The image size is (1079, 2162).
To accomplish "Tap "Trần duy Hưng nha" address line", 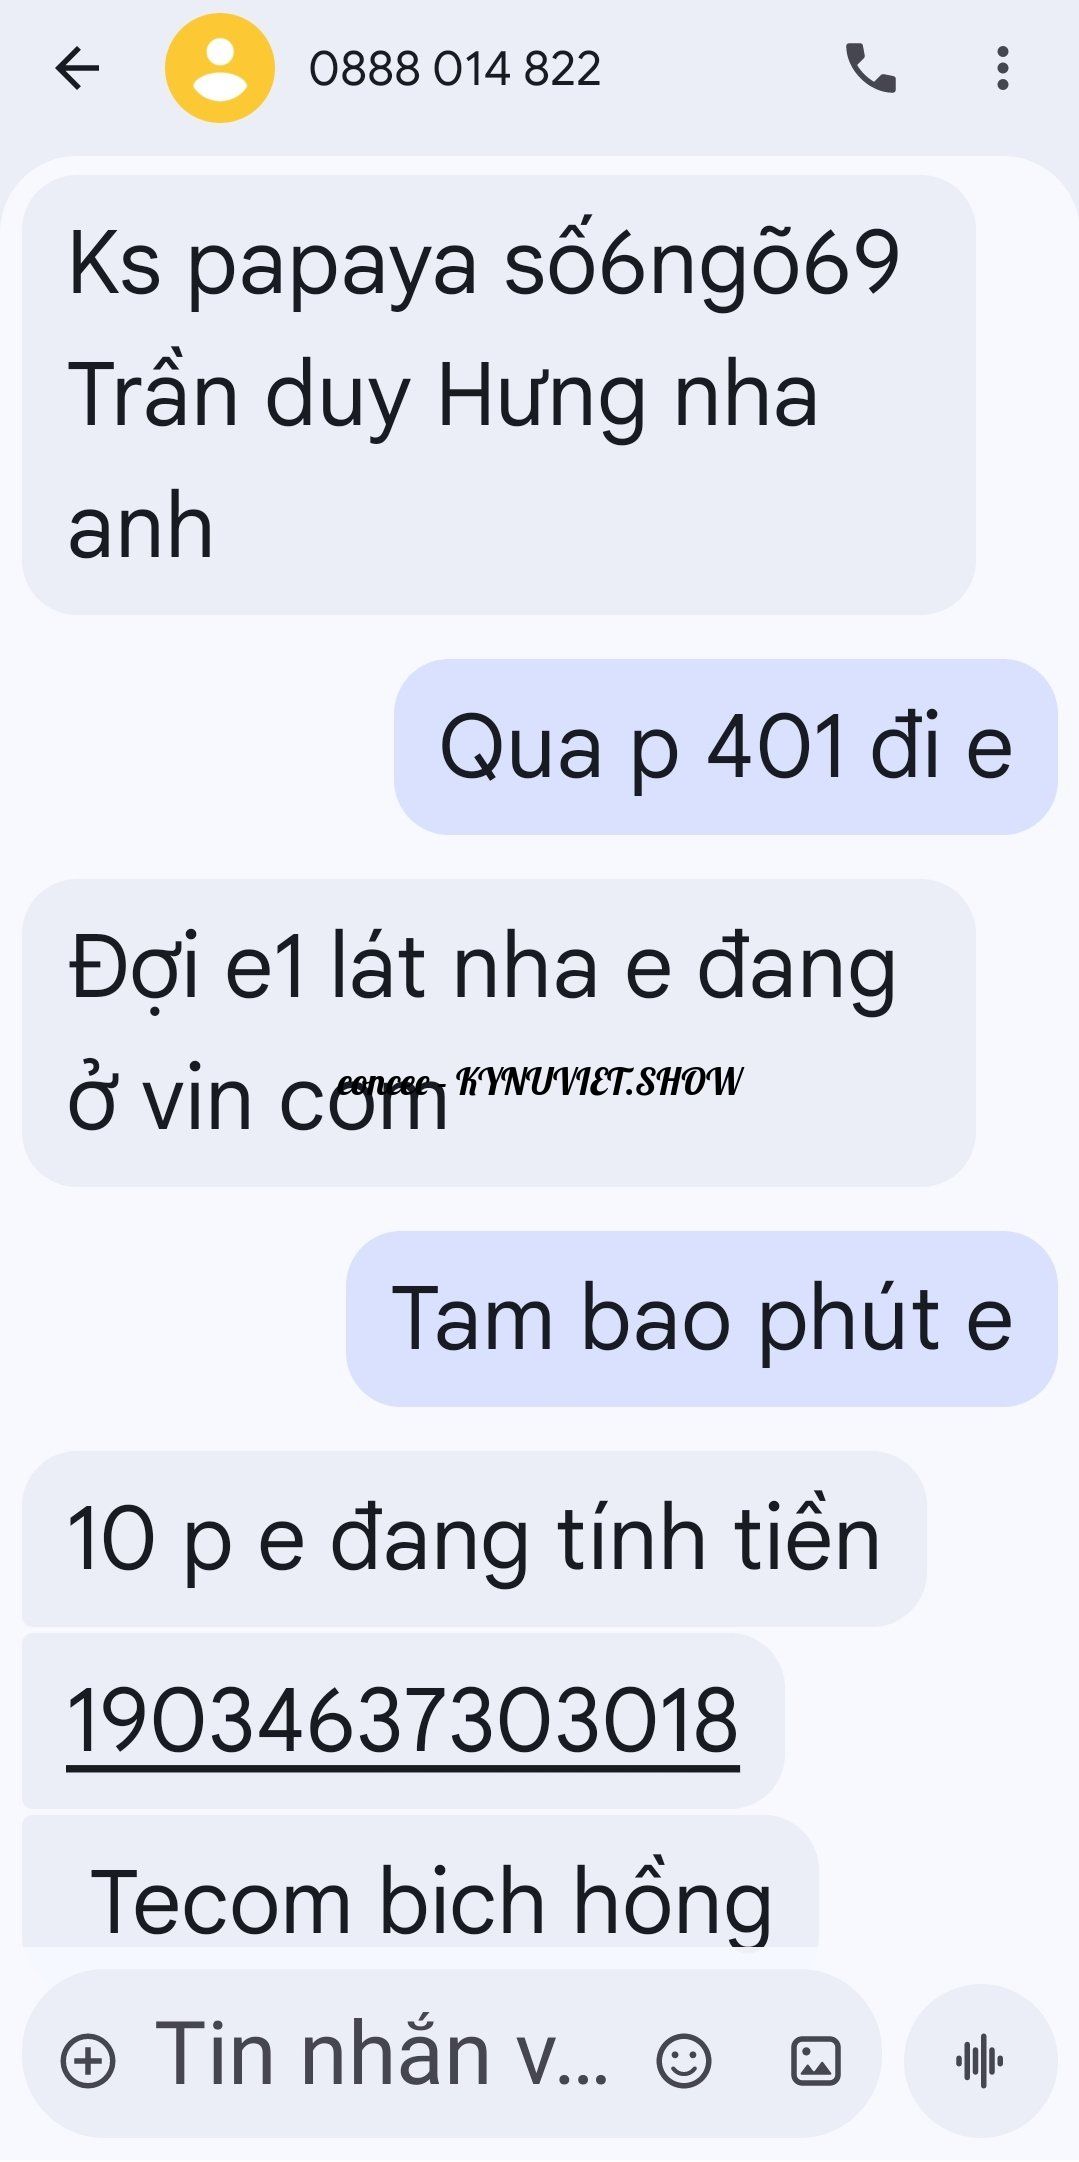I will click(443, 397).
